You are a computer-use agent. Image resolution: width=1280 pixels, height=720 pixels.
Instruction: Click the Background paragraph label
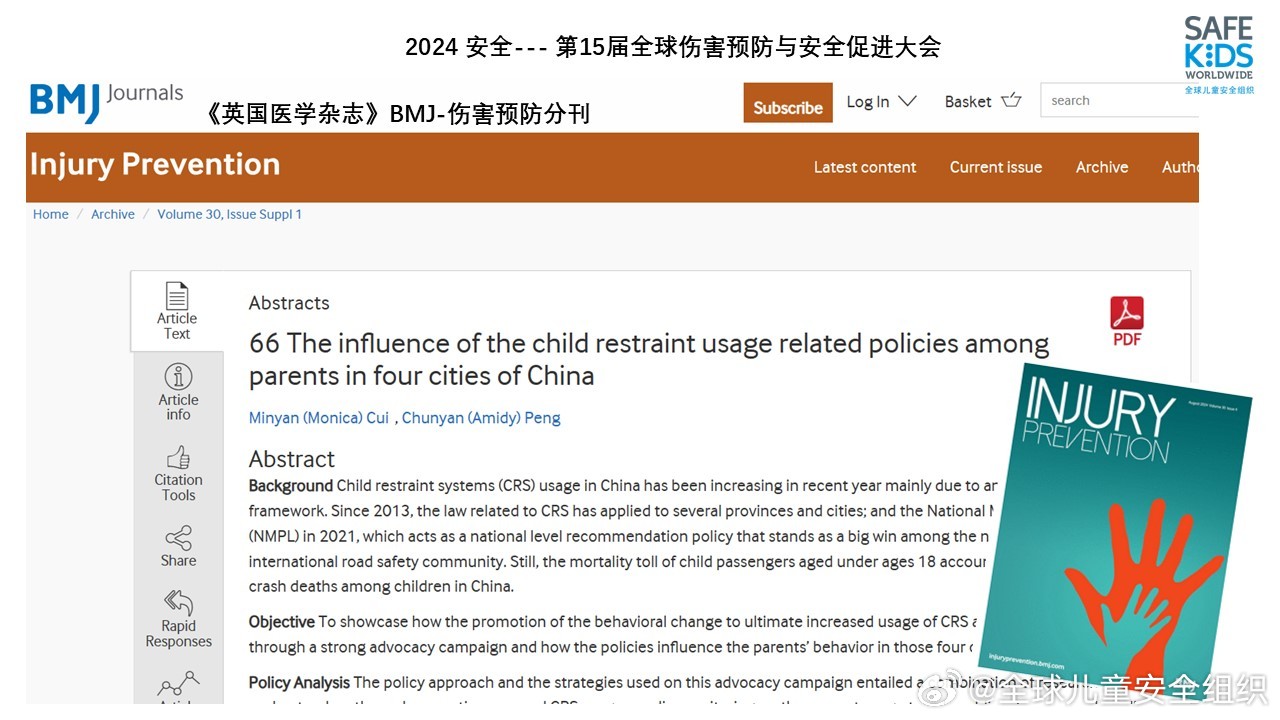tap(290, 486)
